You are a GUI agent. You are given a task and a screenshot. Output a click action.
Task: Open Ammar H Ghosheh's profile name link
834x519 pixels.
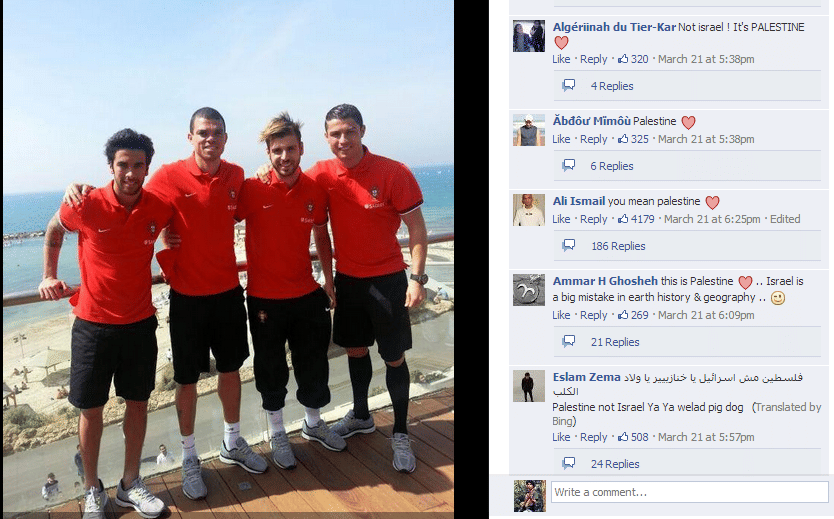(605, 281)
